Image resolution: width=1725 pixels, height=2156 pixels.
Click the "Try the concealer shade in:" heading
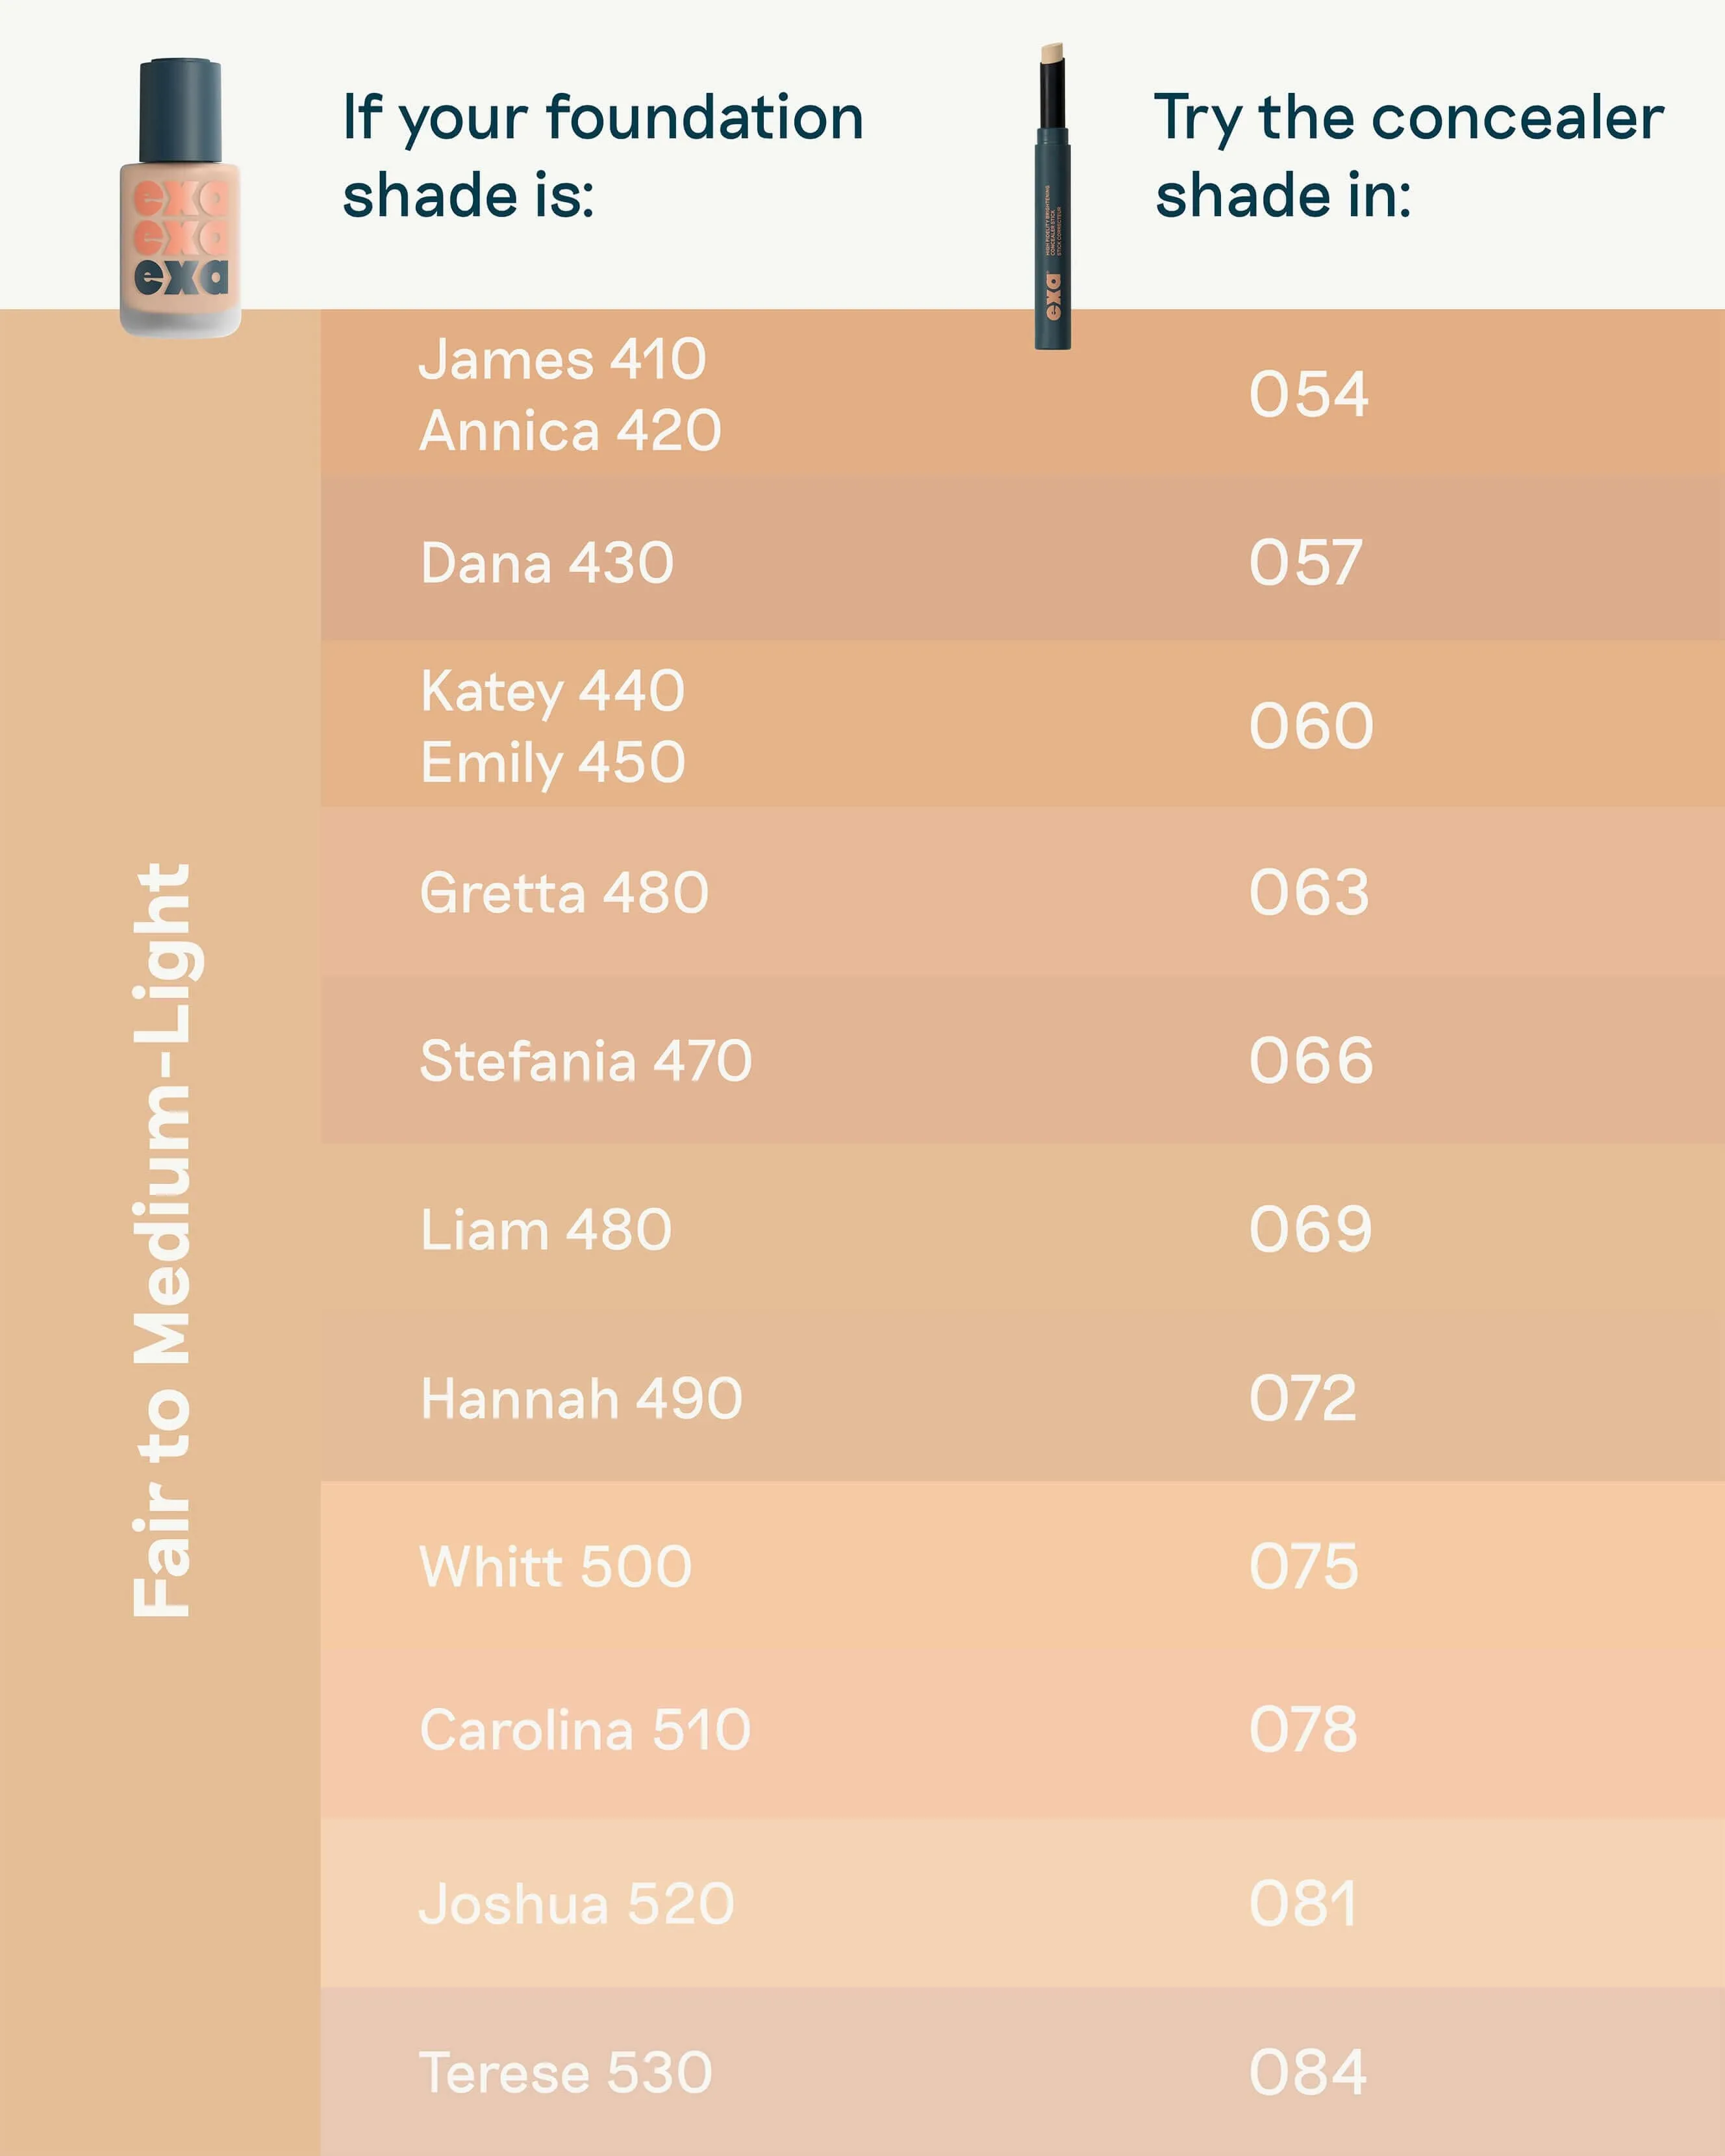pos(1408,155)
